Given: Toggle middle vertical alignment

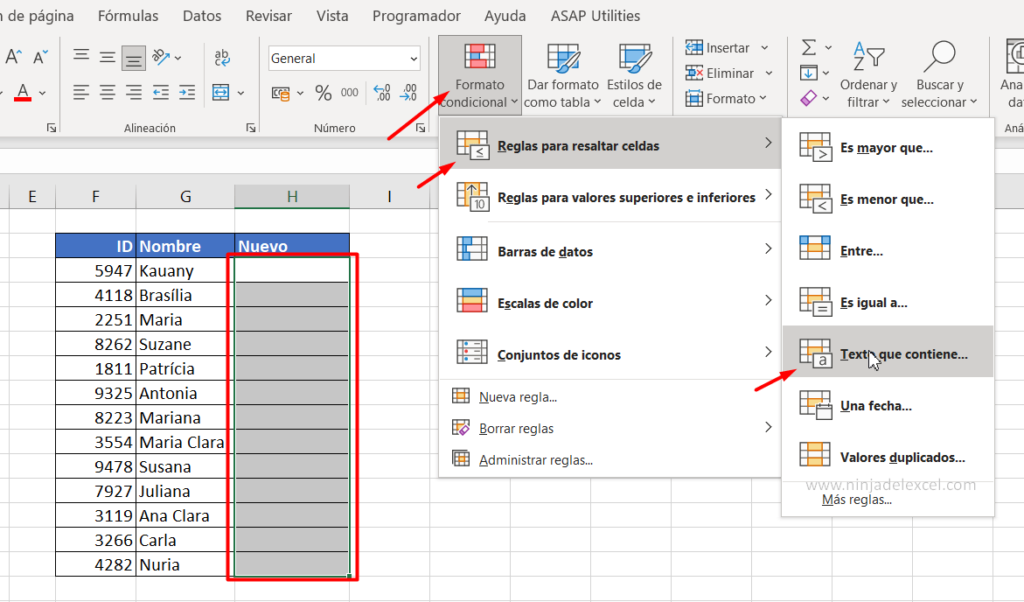Looking at the screenshot, I should click(108, 56).
